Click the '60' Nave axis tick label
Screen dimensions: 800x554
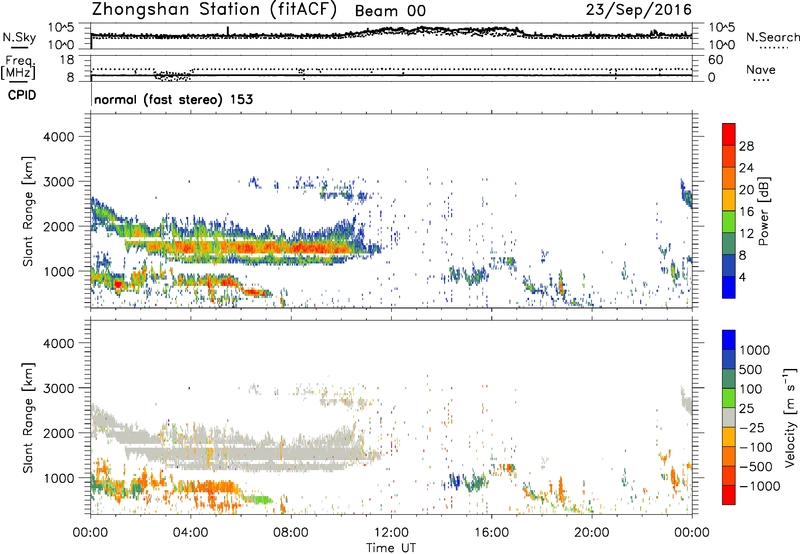[715, 60]
